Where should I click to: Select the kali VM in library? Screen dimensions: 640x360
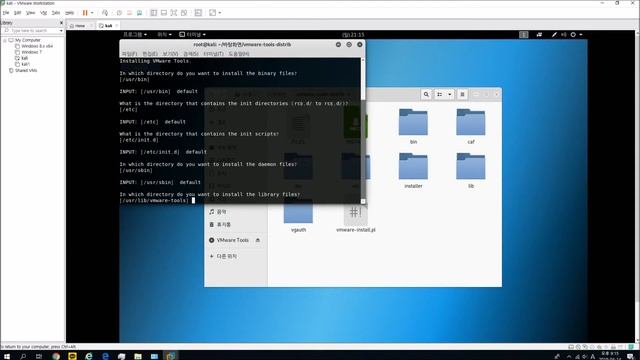point(25,58)
